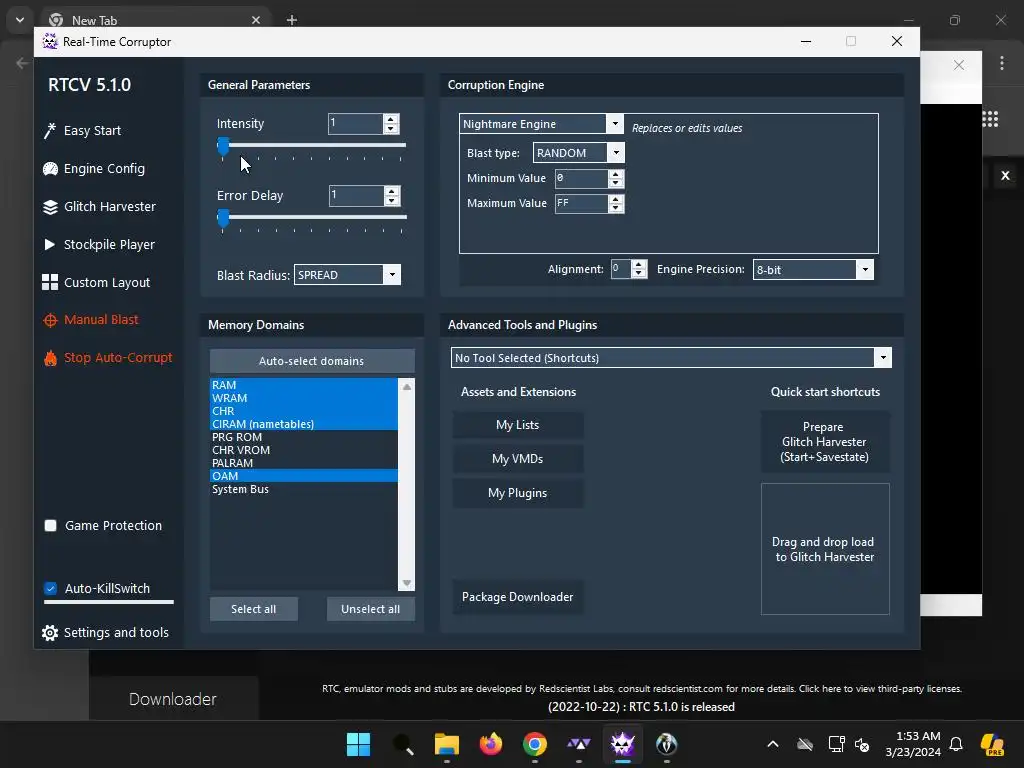Screen dimensions: 1024x768
Task: Increase Intensity spinner value
Action: 391,119
